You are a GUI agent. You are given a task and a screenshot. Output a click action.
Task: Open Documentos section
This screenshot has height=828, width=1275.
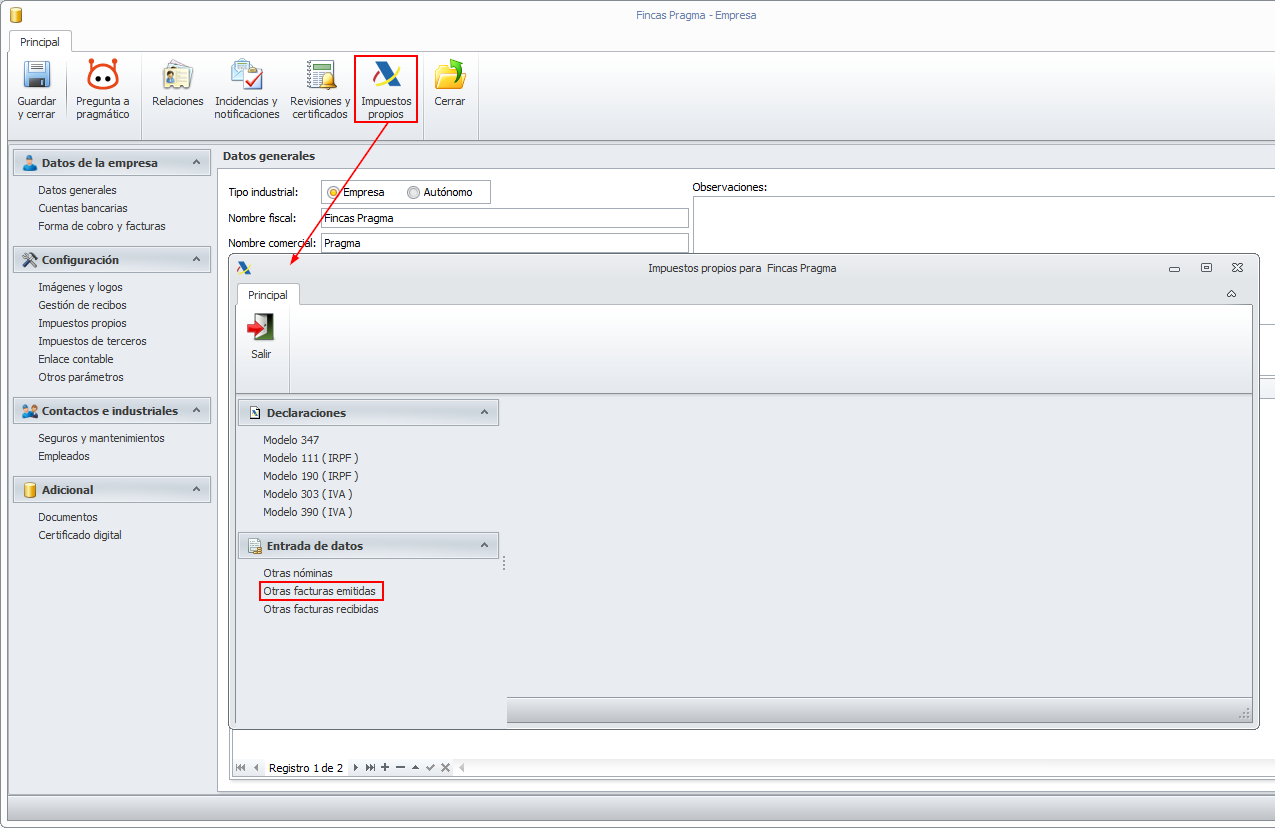coord(68,517)
